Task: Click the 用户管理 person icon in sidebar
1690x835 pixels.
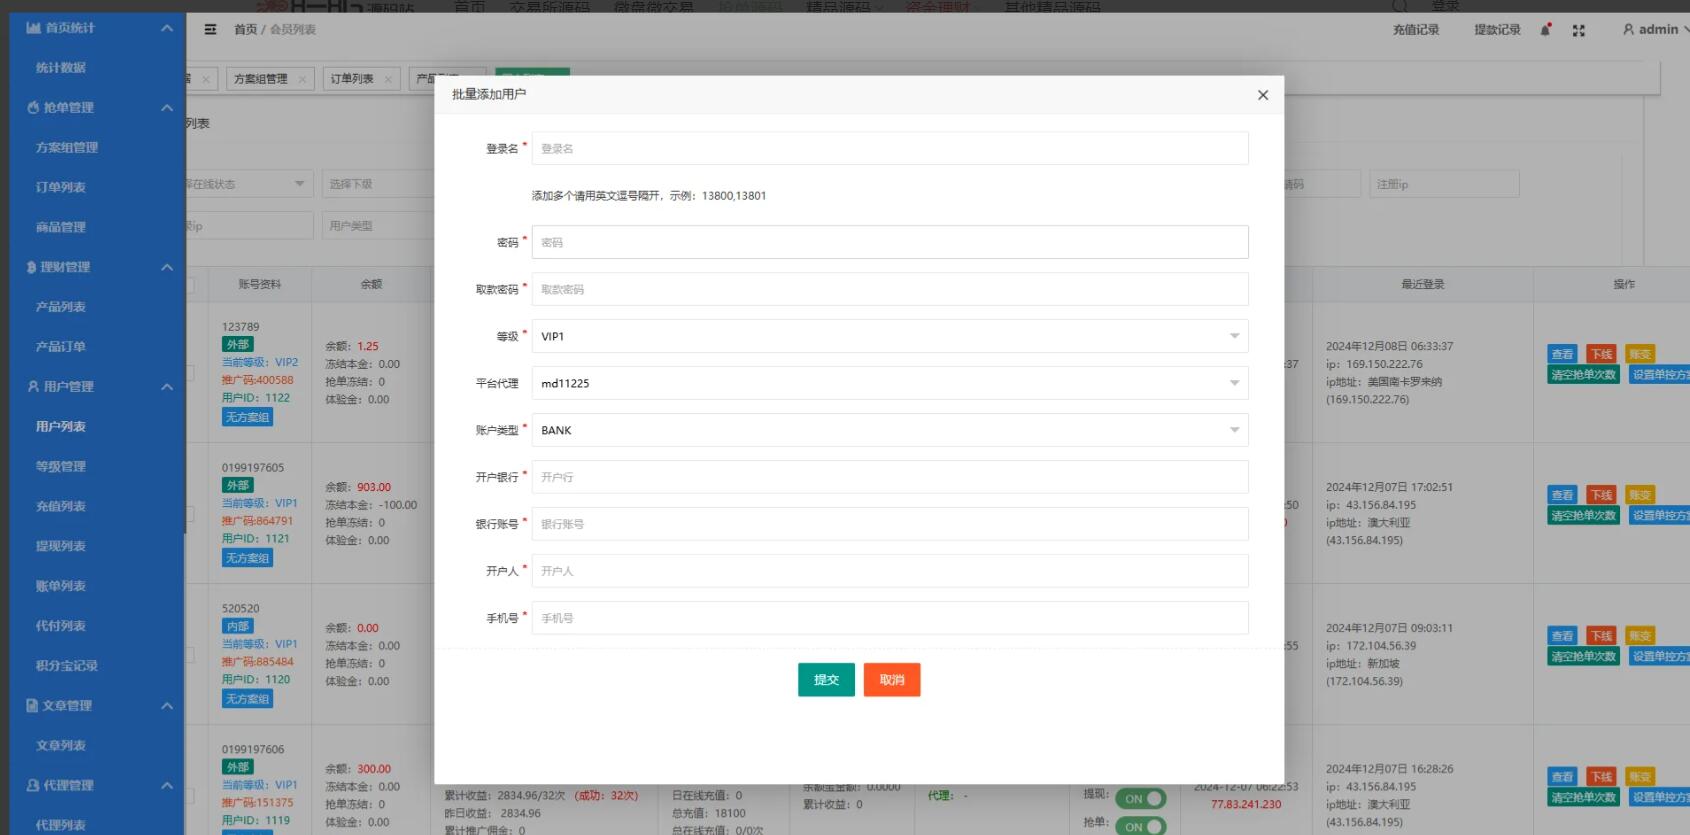Action: pyautogui.click(x=33, y=387)
